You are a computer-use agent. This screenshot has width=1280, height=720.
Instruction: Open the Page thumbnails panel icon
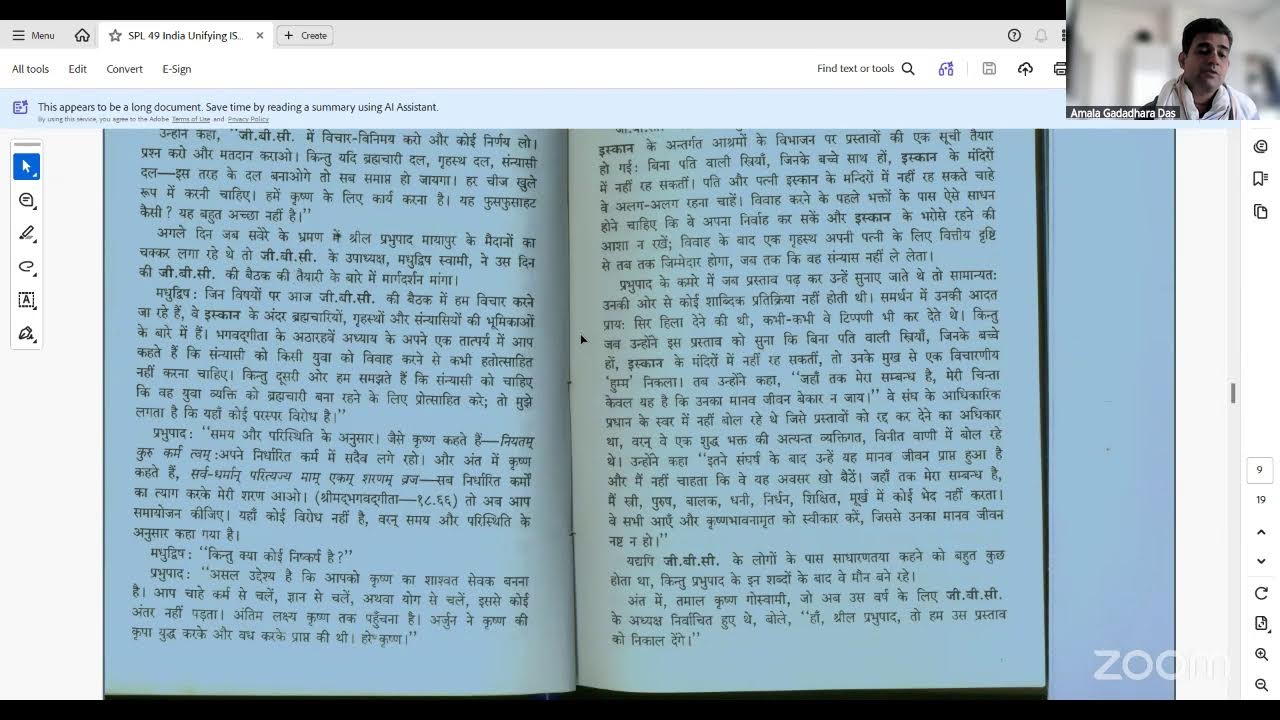[1260, 212]
